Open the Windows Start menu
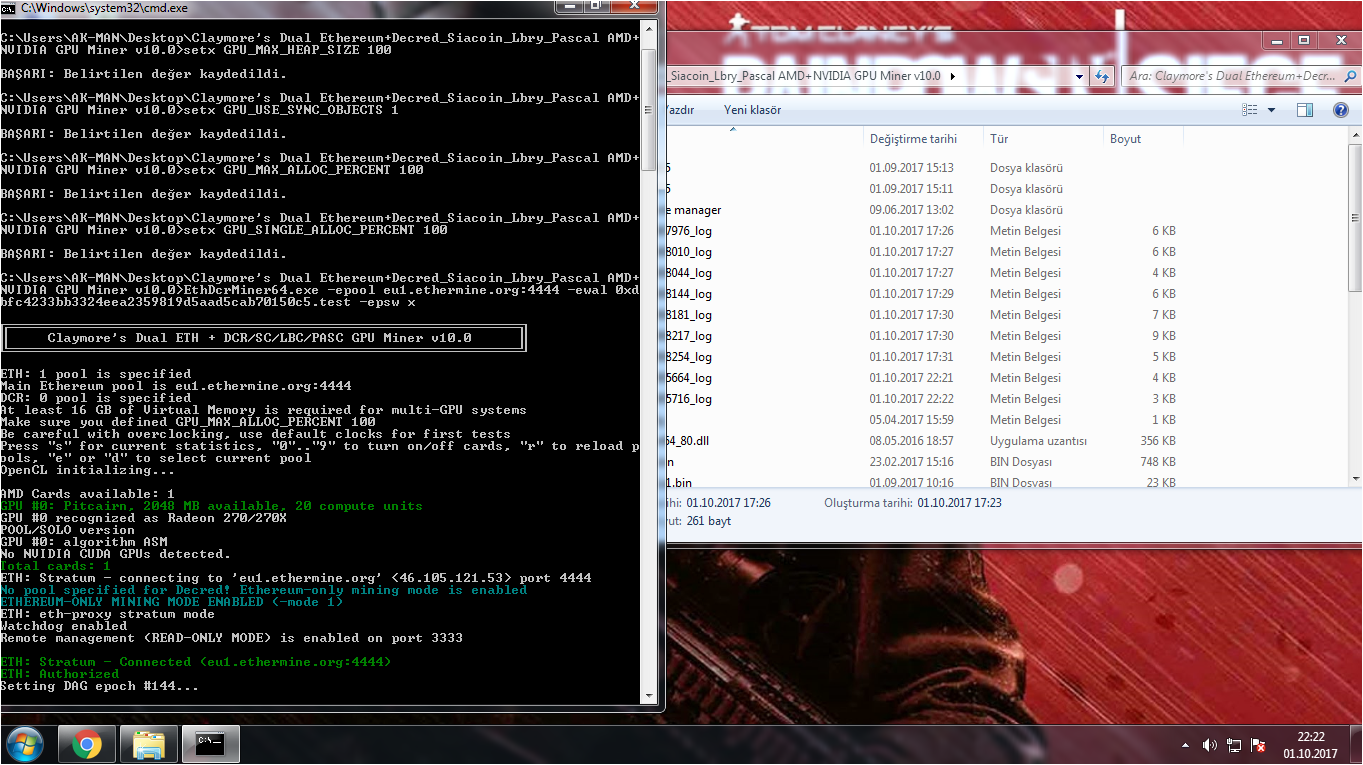This screenshot has width=1363, height=765. click(24, 745)
